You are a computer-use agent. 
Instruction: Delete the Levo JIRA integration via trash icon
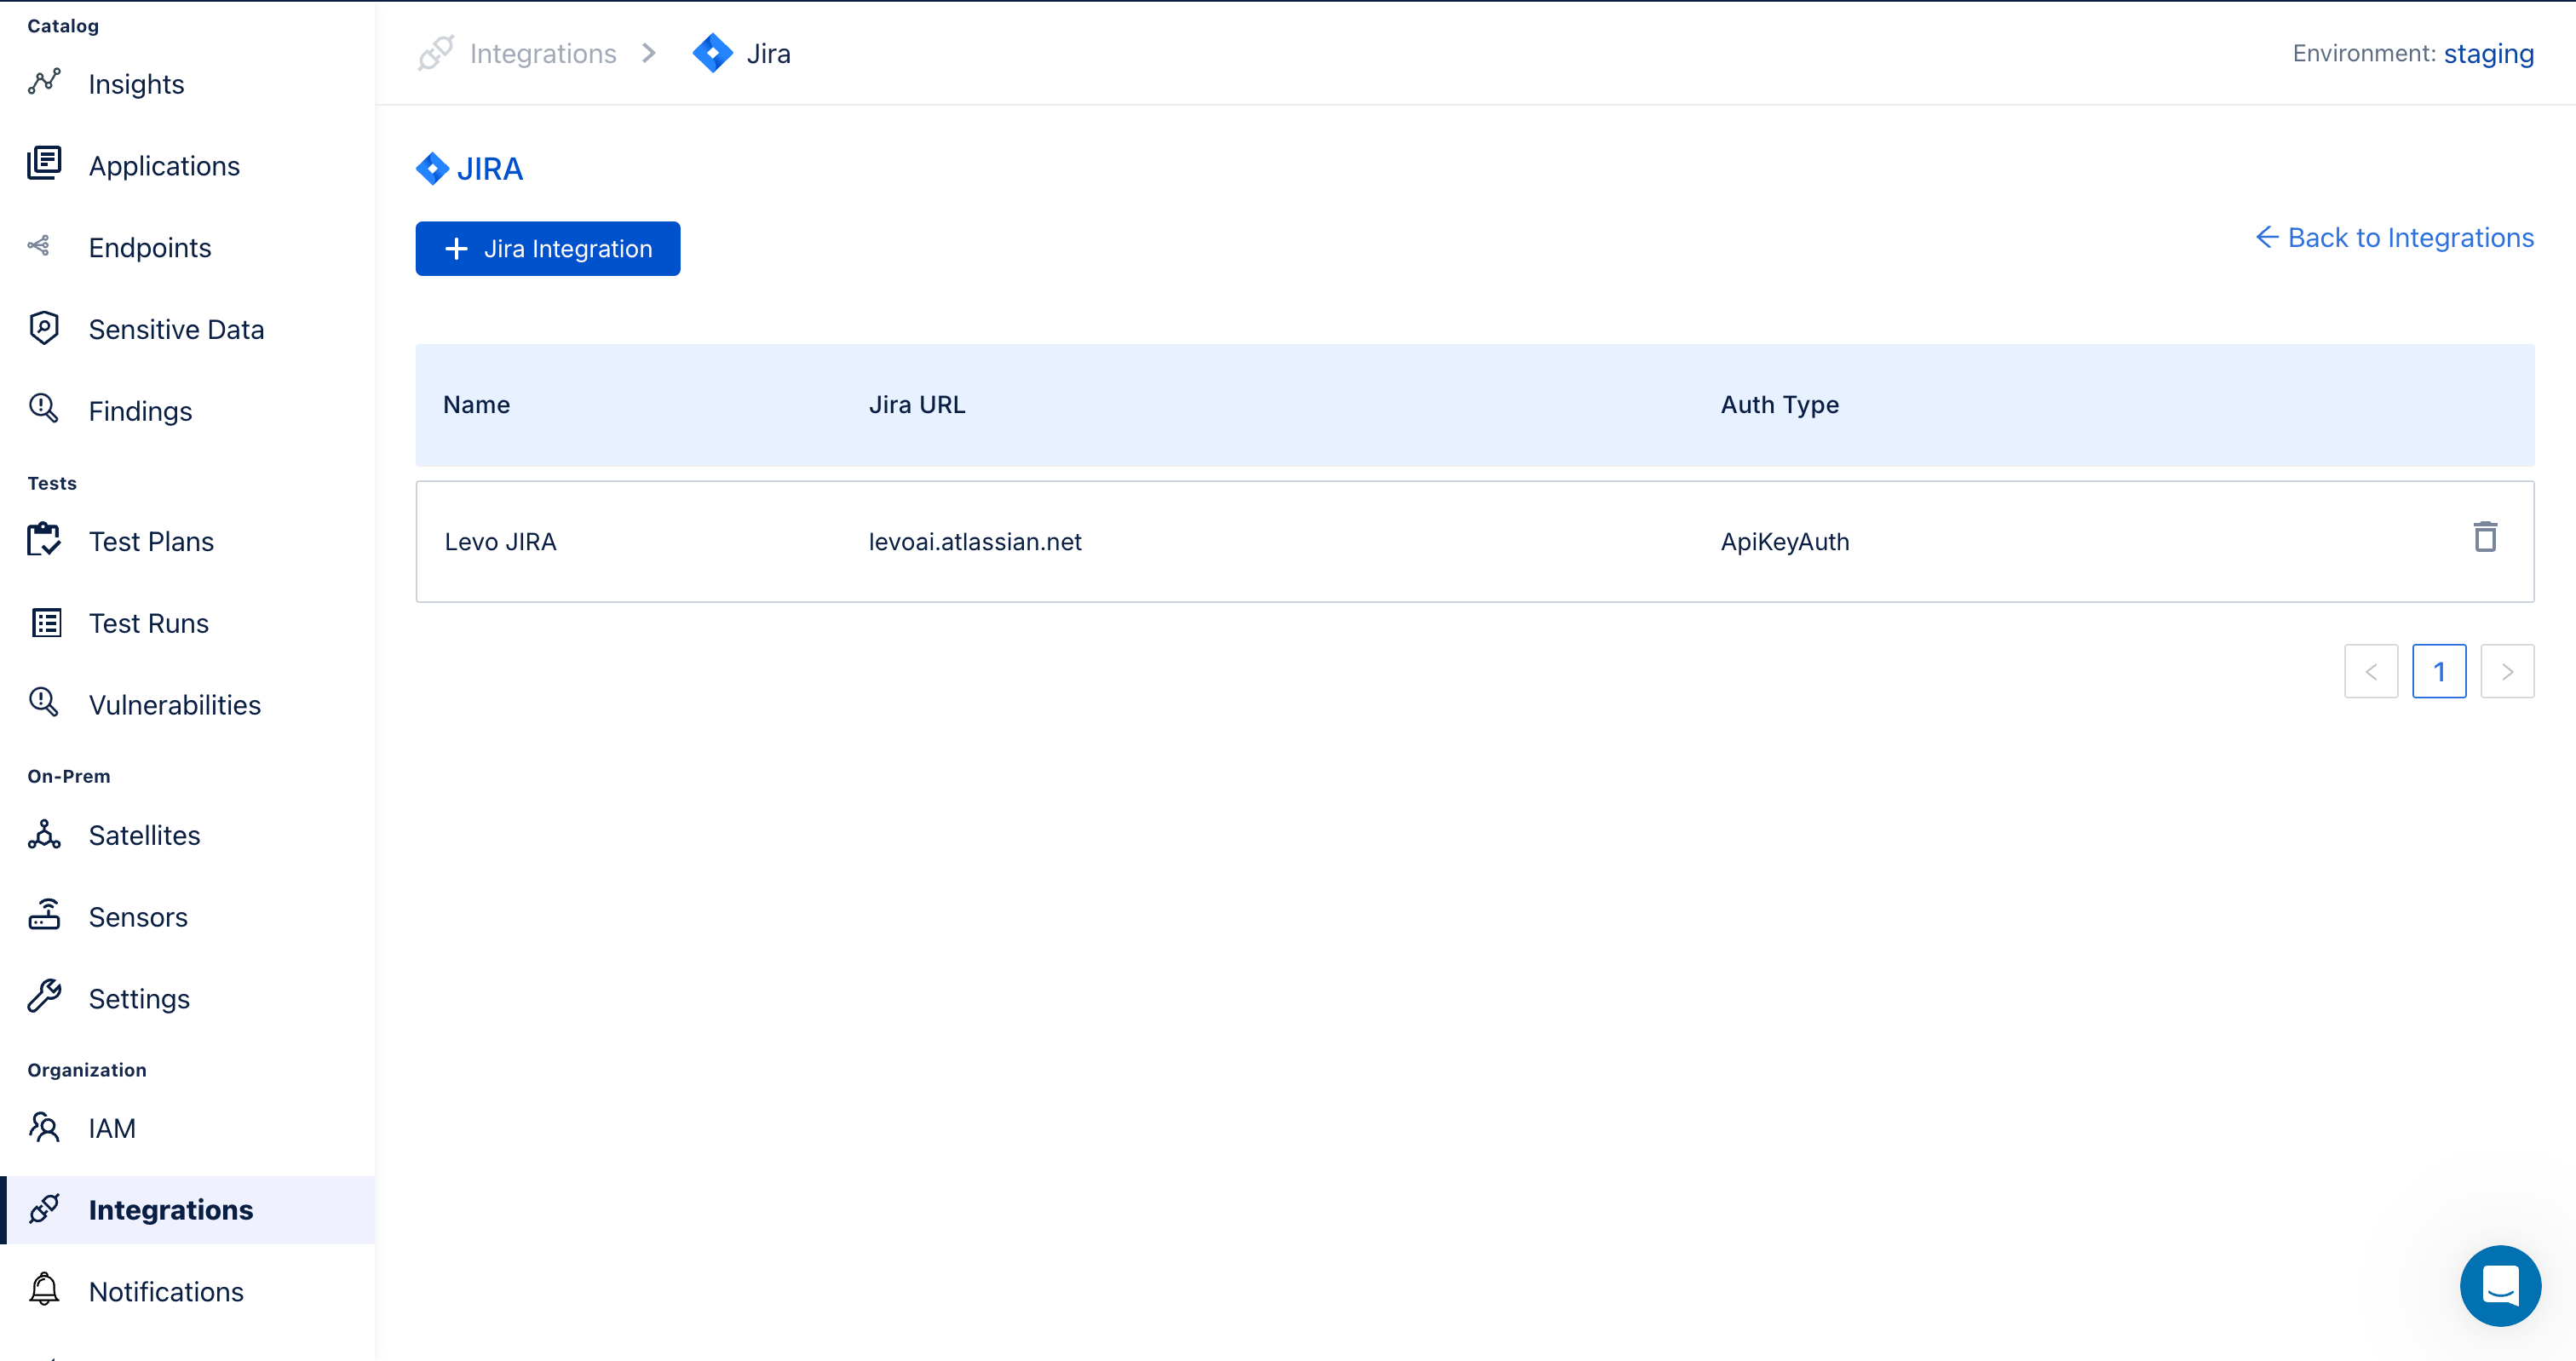click(2485, 537)
